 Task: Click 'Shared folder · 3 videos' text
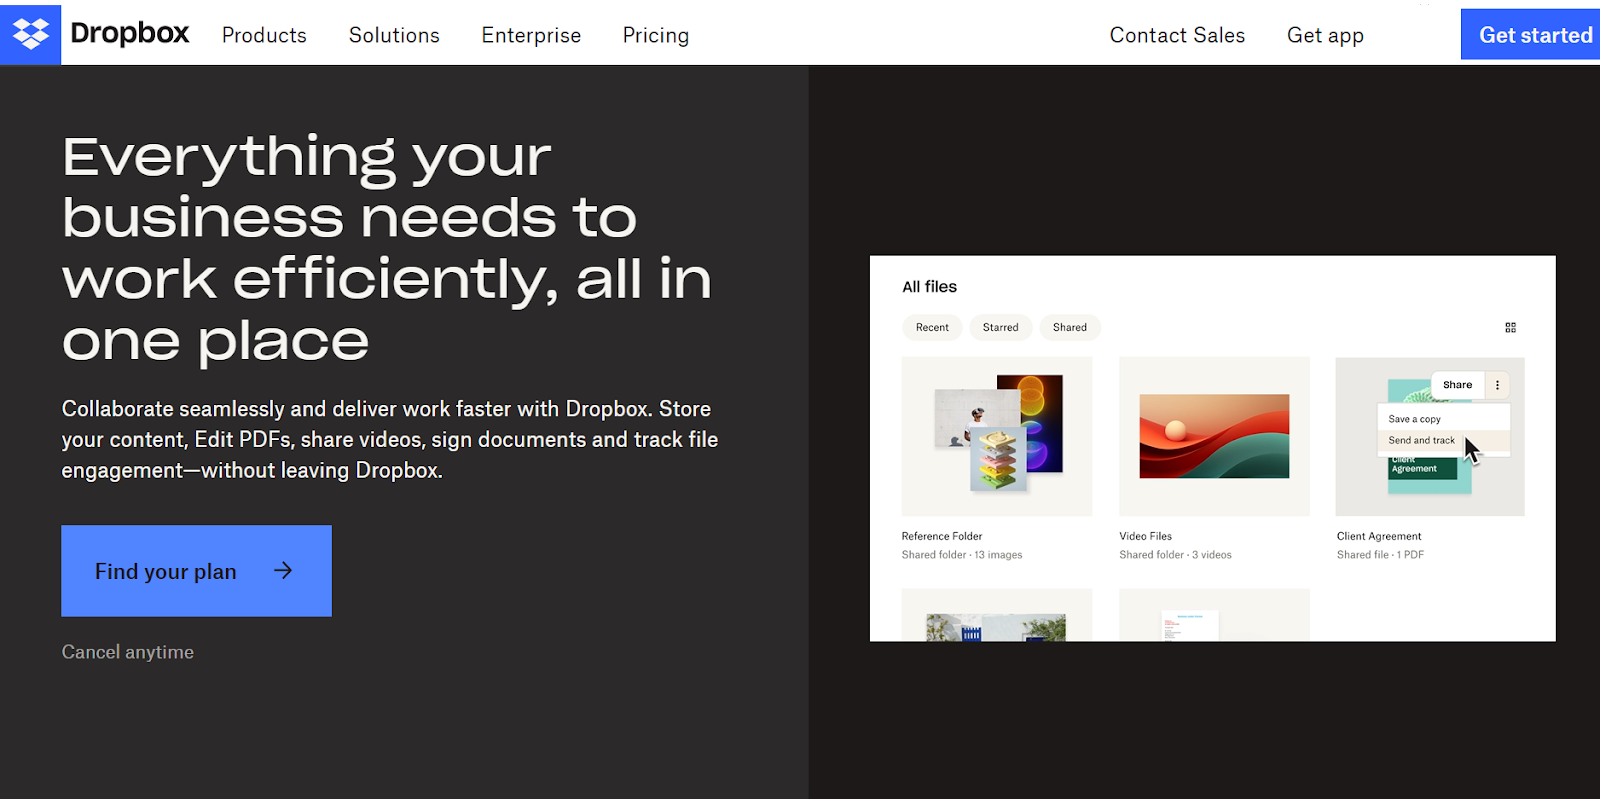click(1175, 555)
